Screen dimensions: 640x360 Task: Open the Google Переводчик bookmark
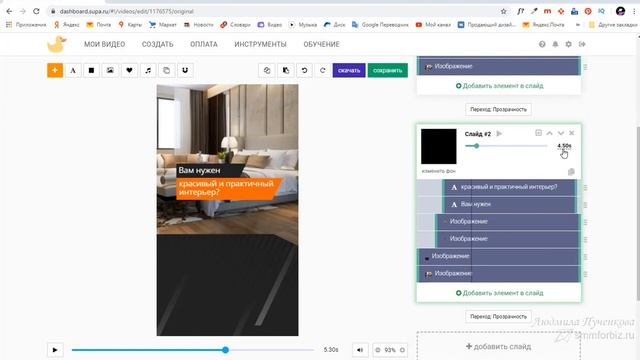point(380,24)
